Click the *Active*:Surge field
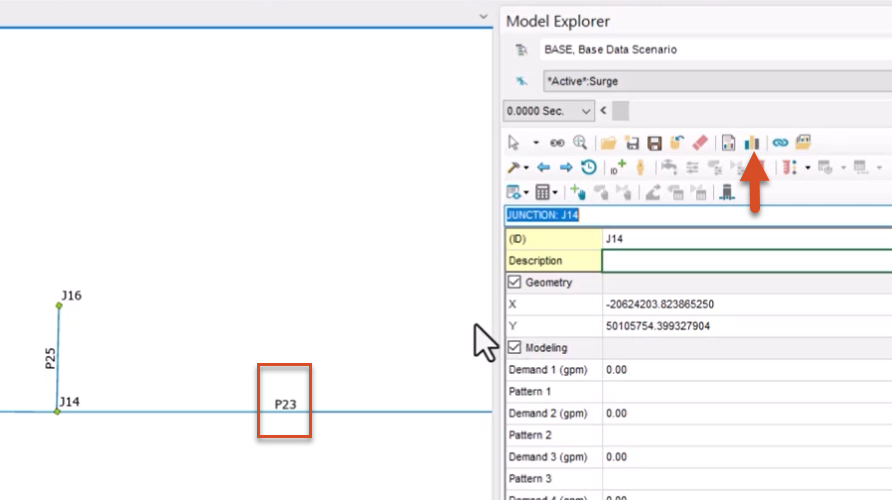Screen dimensions: 892x500 pyautogui.click(x=717, y=81)
